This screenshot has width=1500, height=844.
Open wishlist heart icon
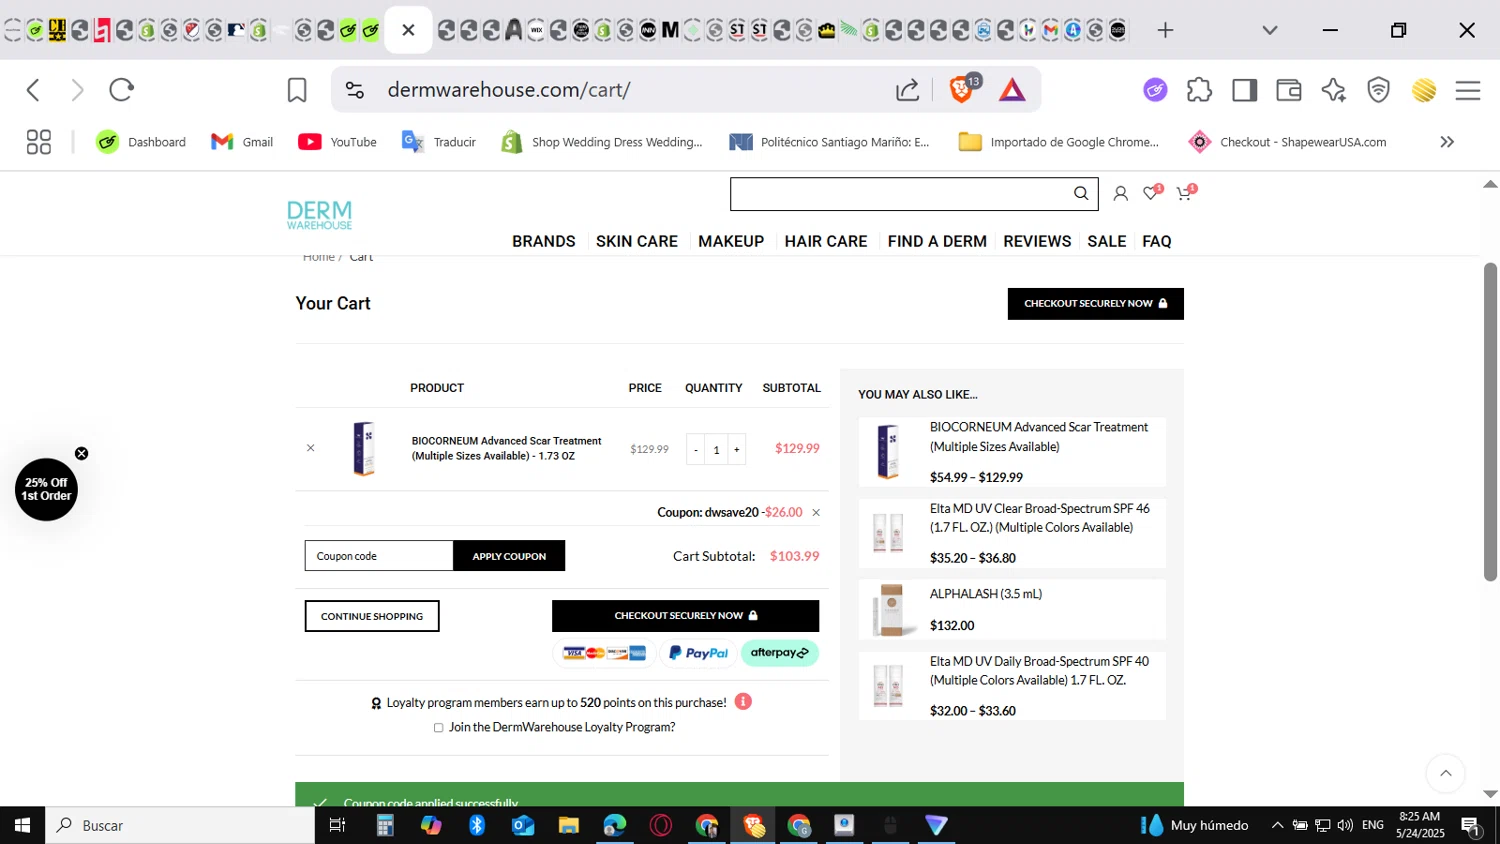pyautogui.click(x=1151, y=193)
